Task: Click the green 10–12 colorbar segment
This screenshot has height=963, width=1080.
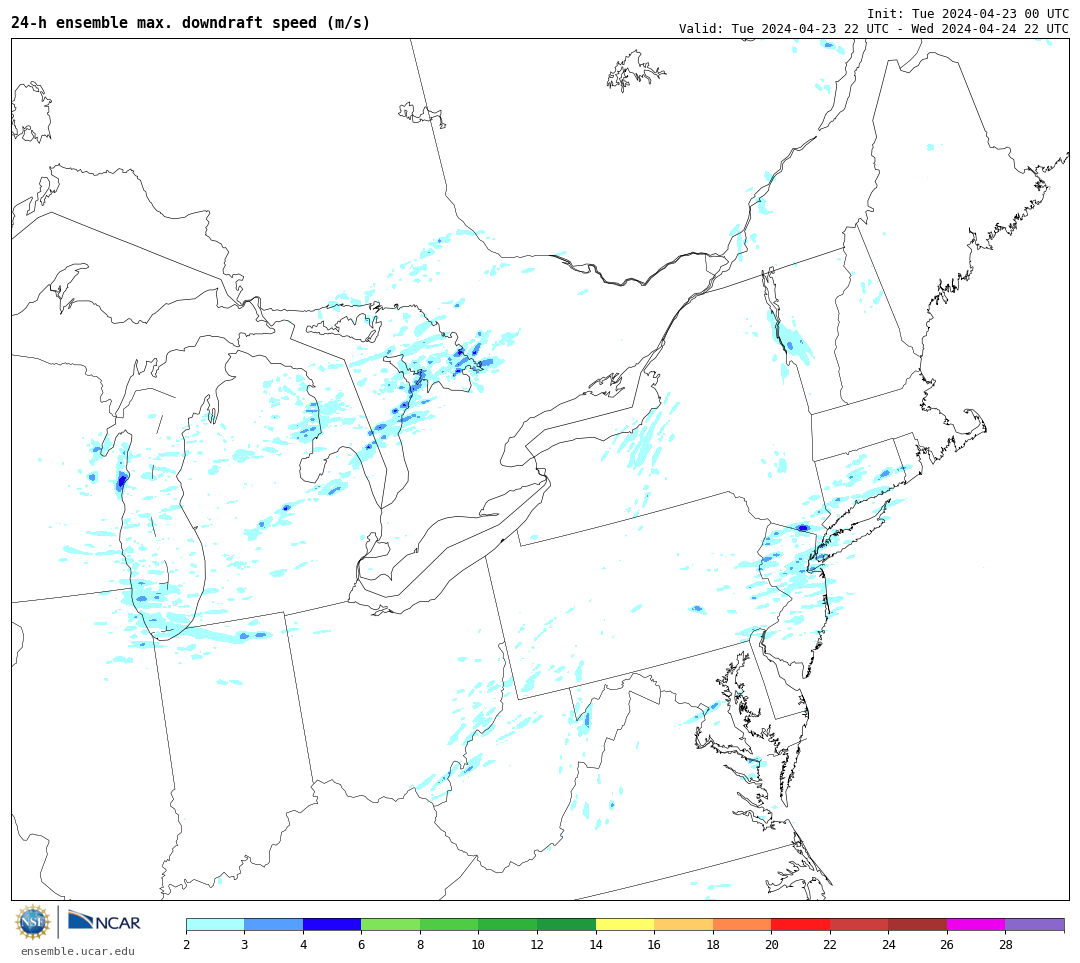Action: point(508,924)
